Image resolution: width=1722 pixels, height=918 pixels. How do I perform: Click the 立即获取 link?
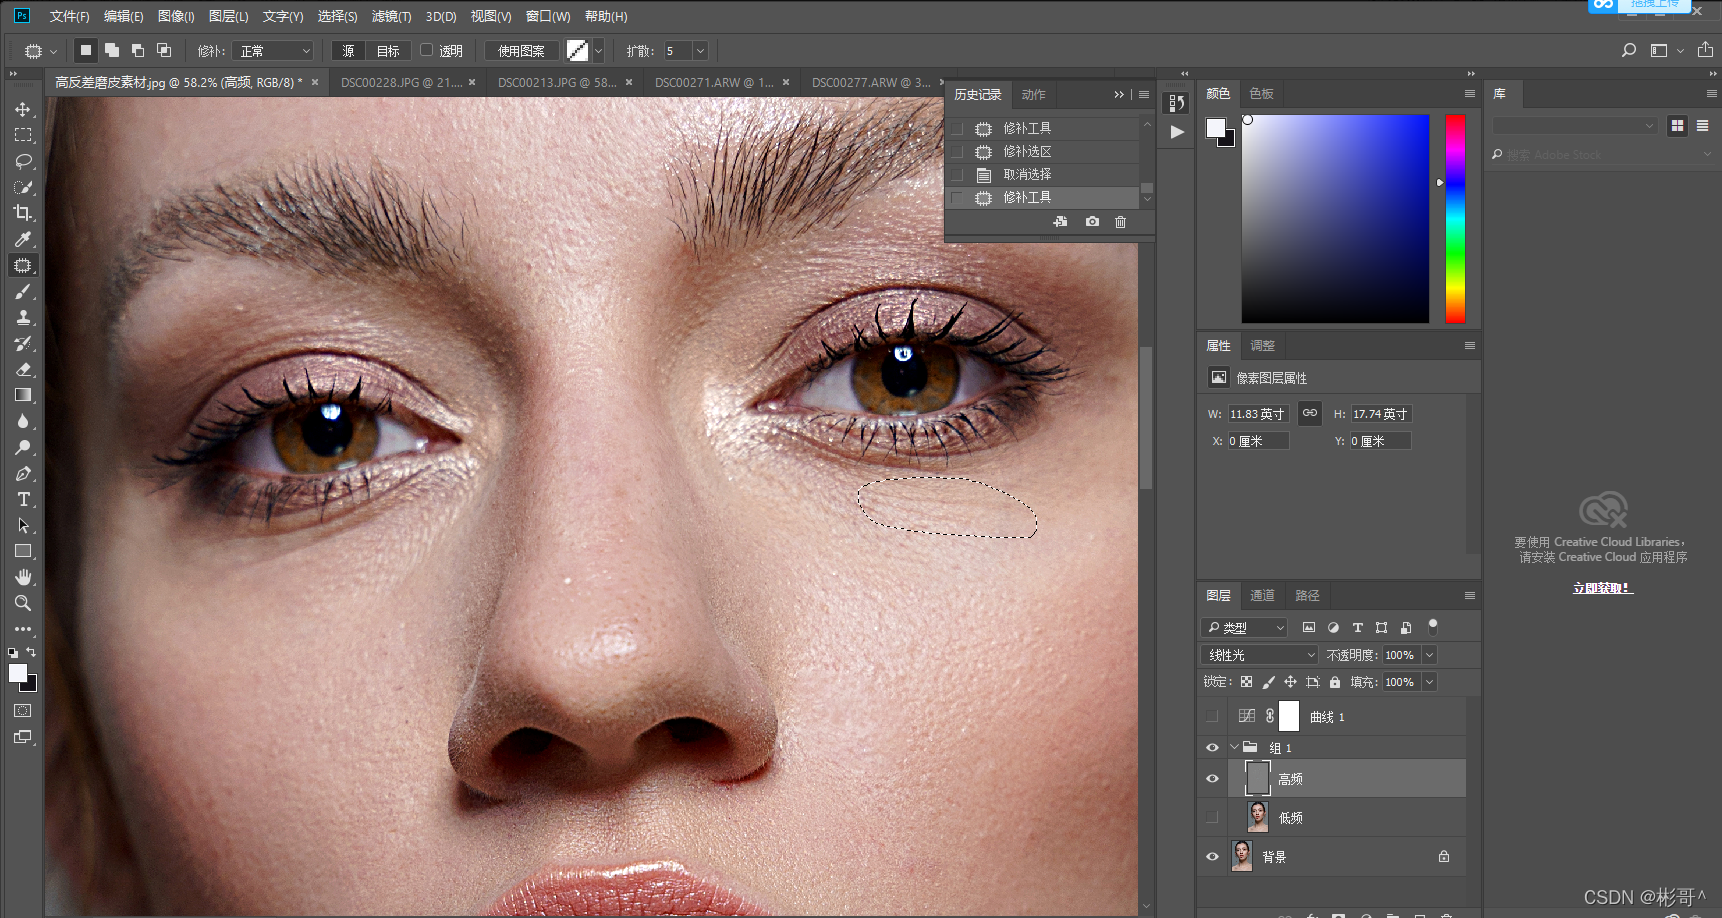click(1602, 588)
